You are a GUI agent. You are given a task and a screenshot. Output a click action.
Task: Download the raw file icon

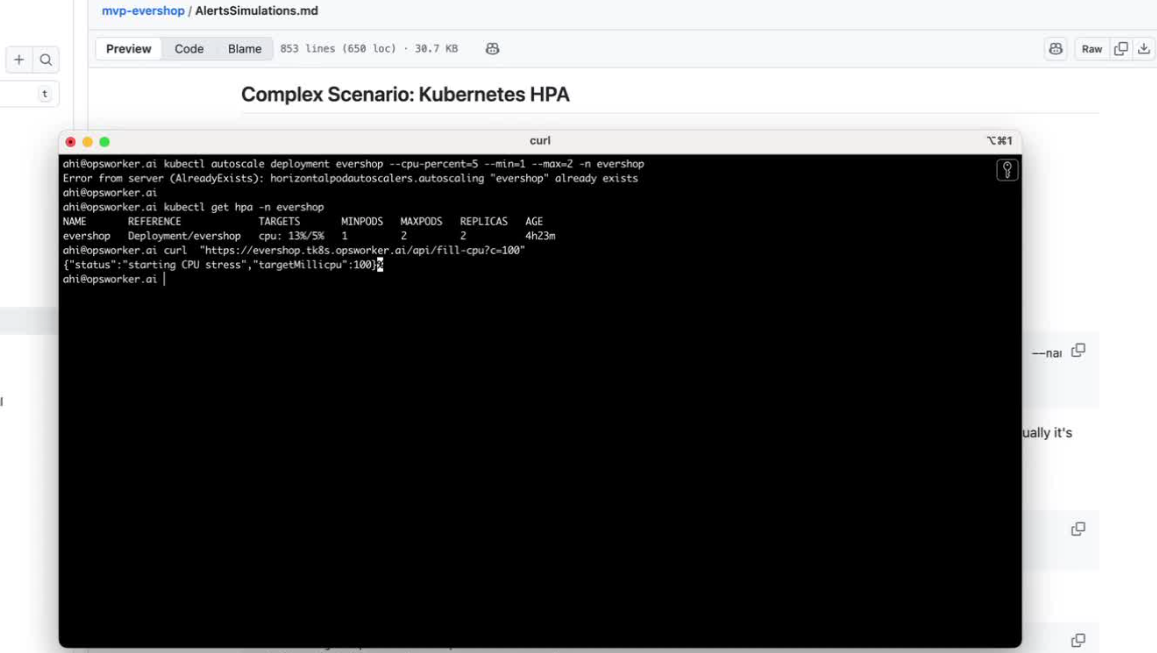click(1144, 49)
